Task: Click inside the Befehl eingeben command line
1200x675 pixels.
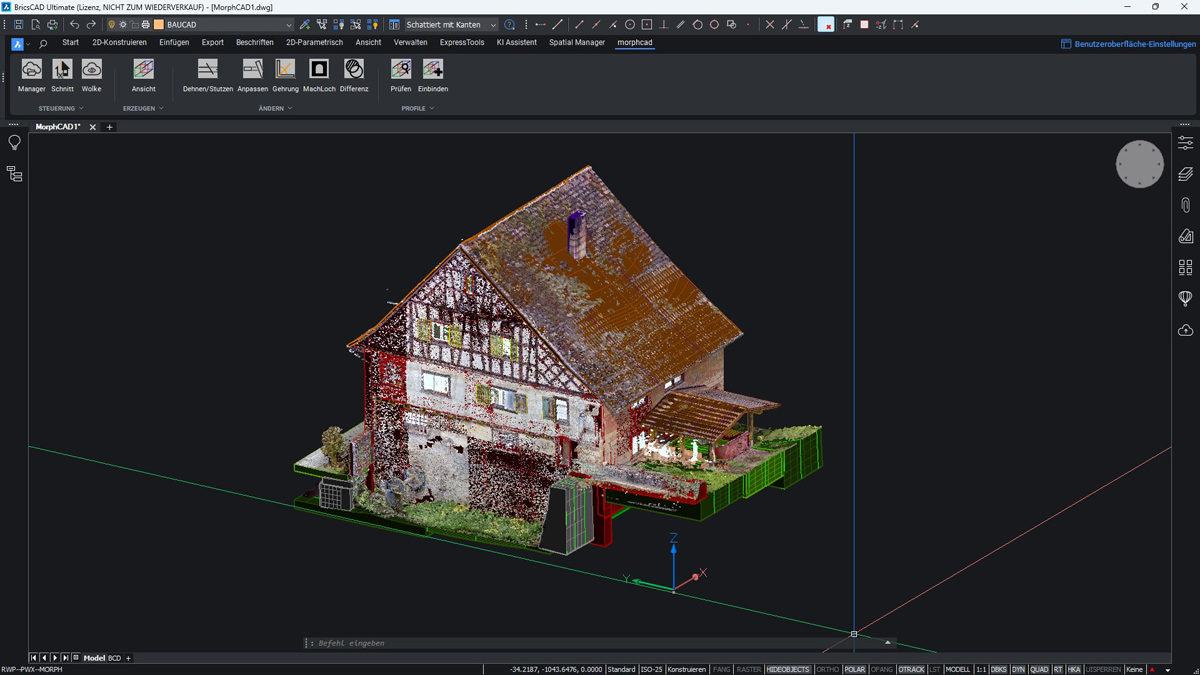Action: click(x=450, y=643)
